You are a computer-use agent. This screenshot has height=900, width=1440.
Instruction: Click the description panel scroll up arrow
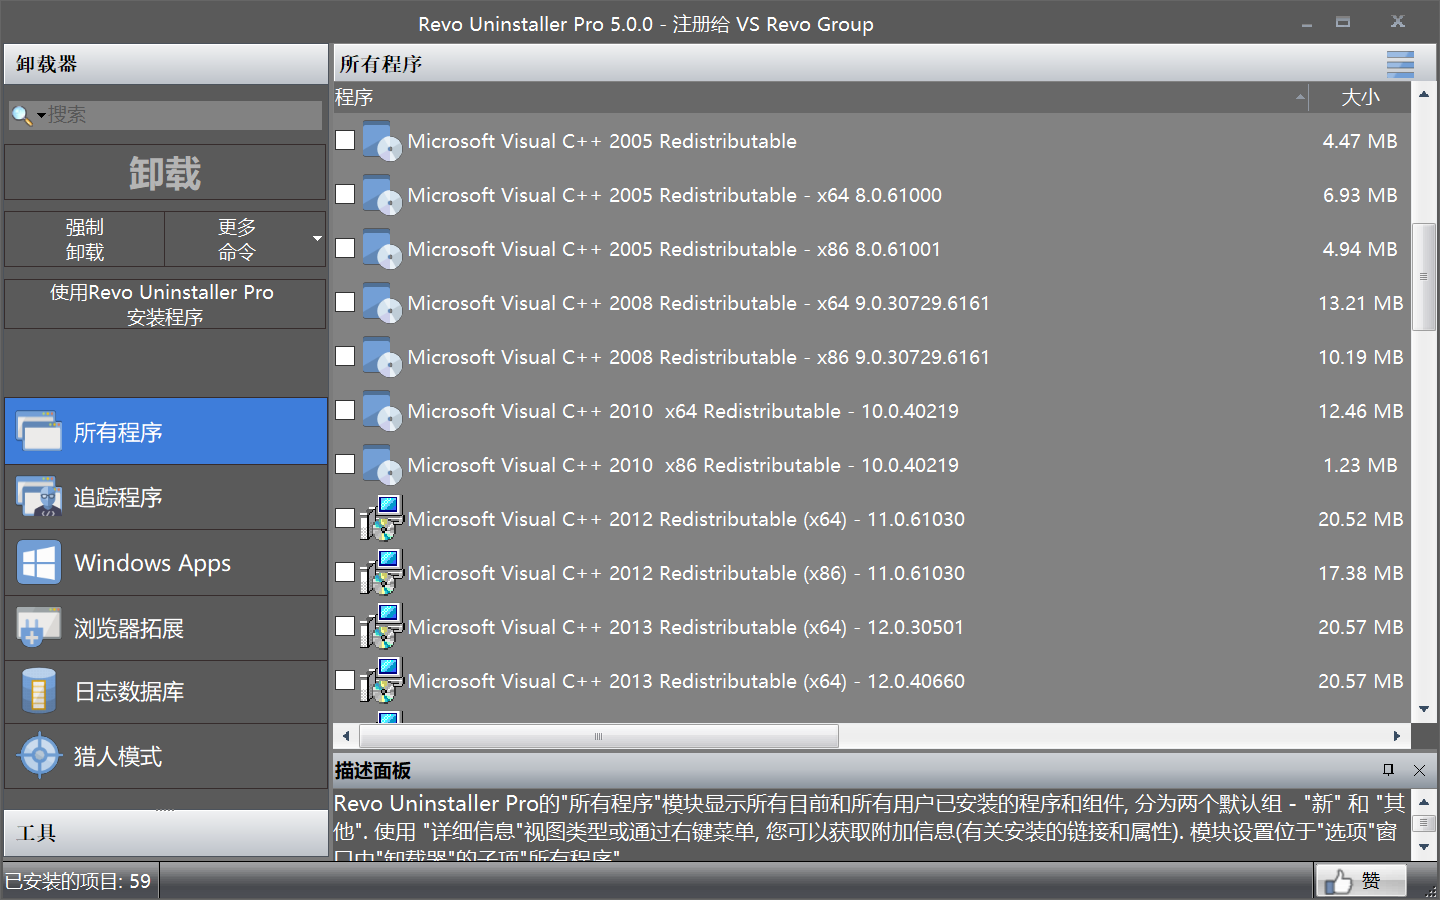click(x=1424, y=801)
